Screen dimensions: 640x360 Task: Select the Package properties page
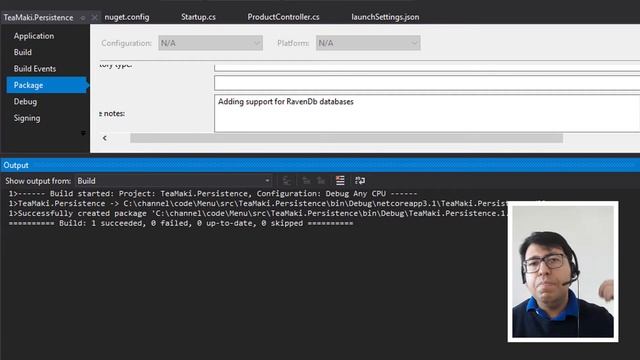pyautogui.click(x=47, y=85)
